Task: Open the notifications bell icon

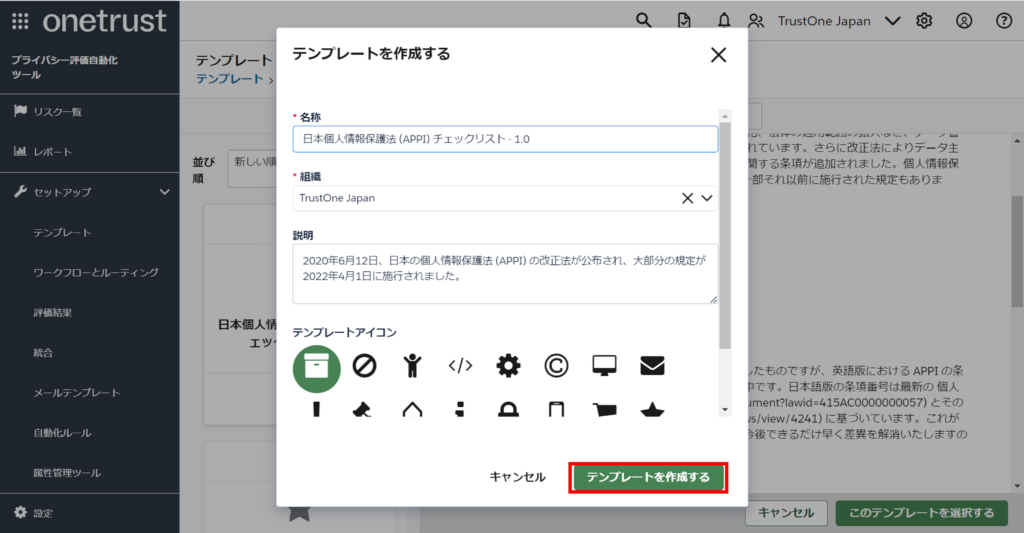Action: pos(724,21)
